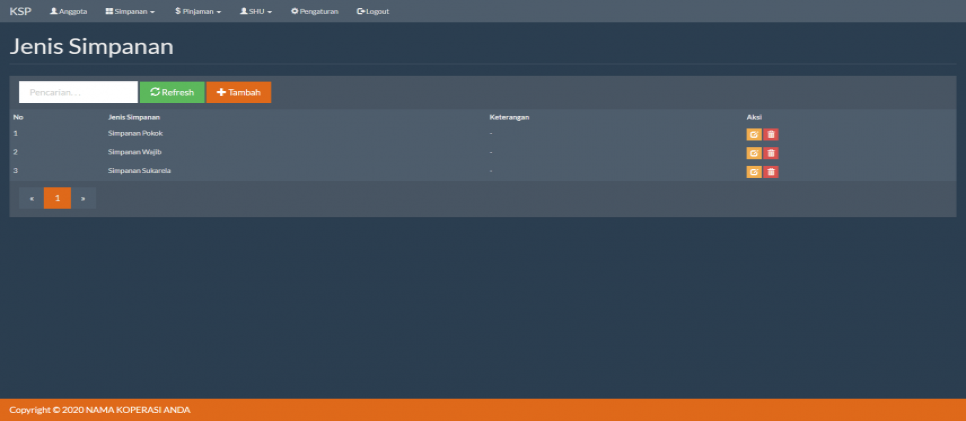
Task: Go to Anggota page
Action: pyautogui.click(x=69, y=11)
